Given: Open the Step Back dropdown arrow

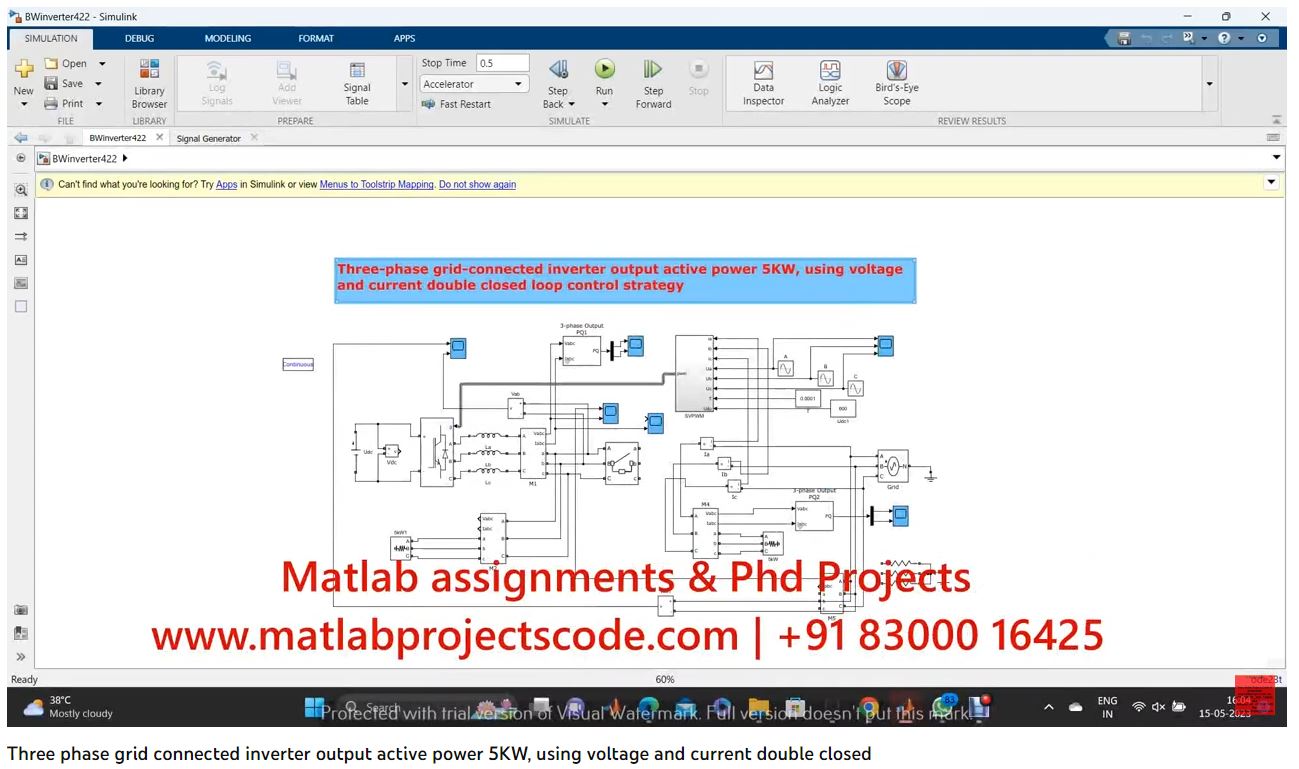Looking at the screenshot, I should pyautogui.click(x=571, y=104).
